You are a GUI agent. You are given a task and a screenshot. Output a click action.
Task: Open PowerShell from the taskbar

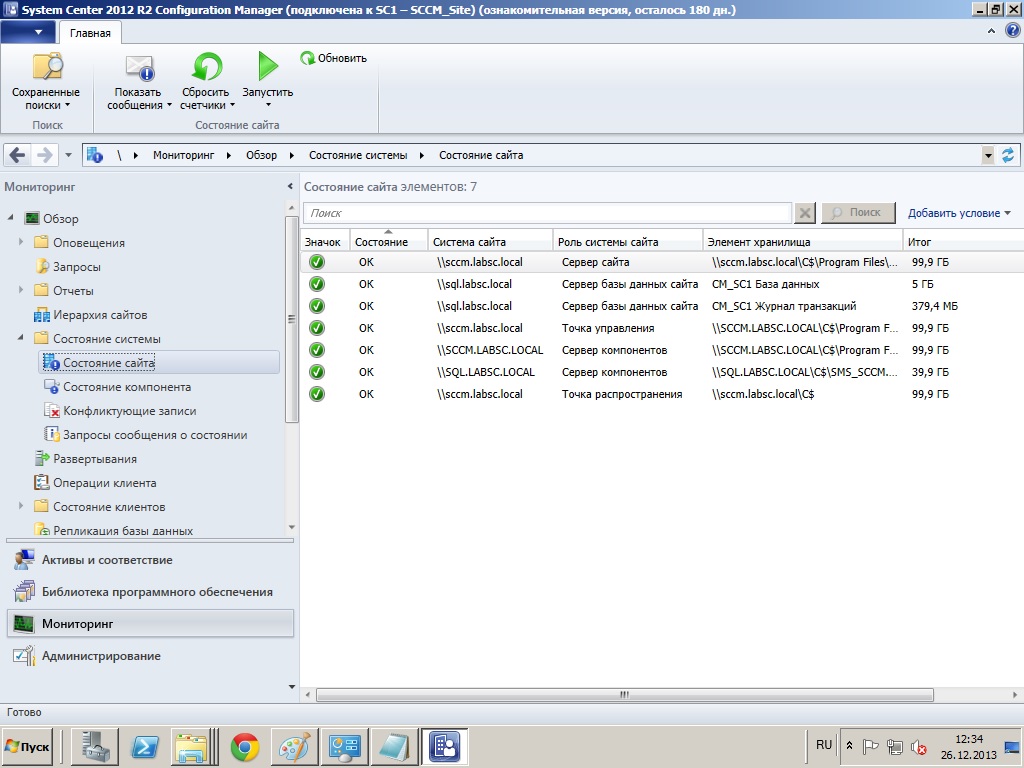click(x=145, y=746)
